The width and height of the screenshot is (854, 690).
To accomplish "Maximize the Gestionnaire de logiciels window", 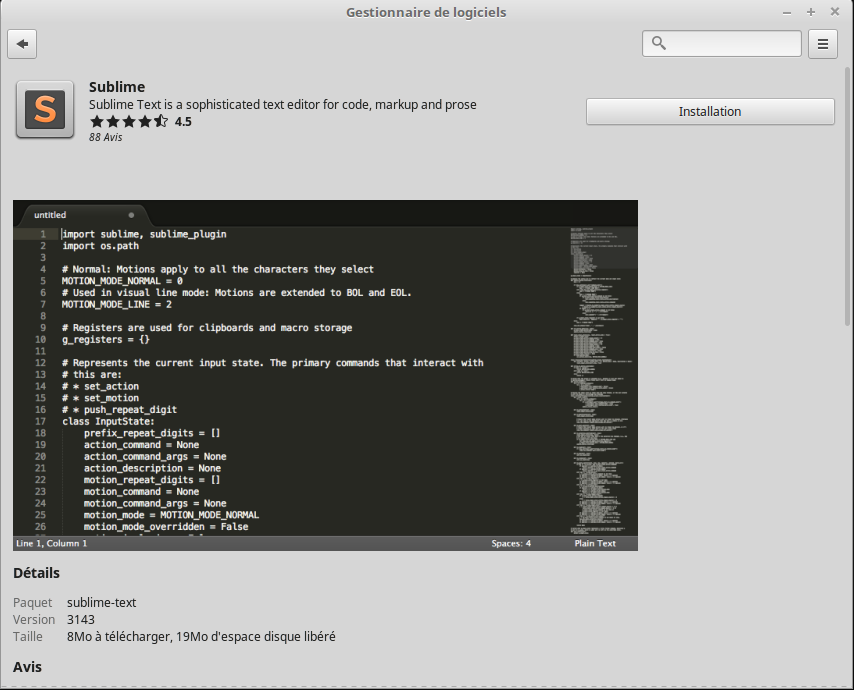I will [811, 12].
